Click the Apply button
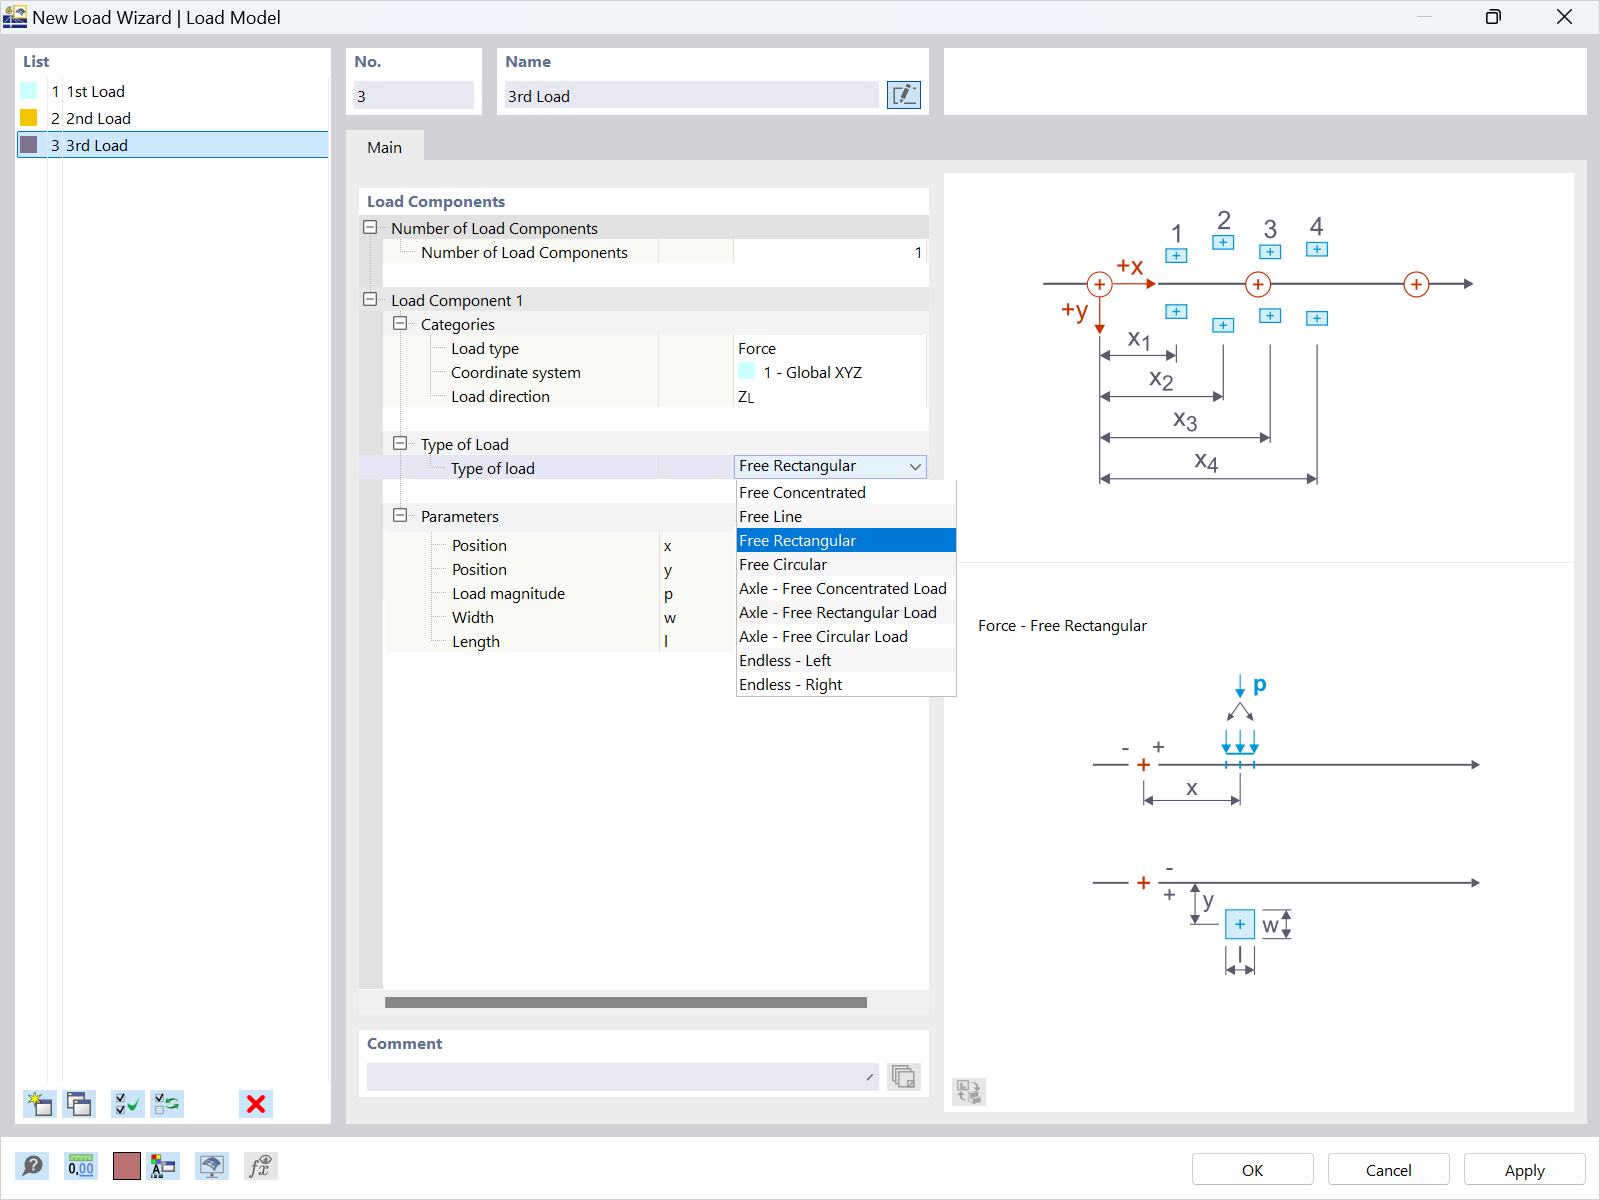Image resolution: width=1600 pixels, height=1200 pixels. pyautogui.click(x=1524, y=1170)
